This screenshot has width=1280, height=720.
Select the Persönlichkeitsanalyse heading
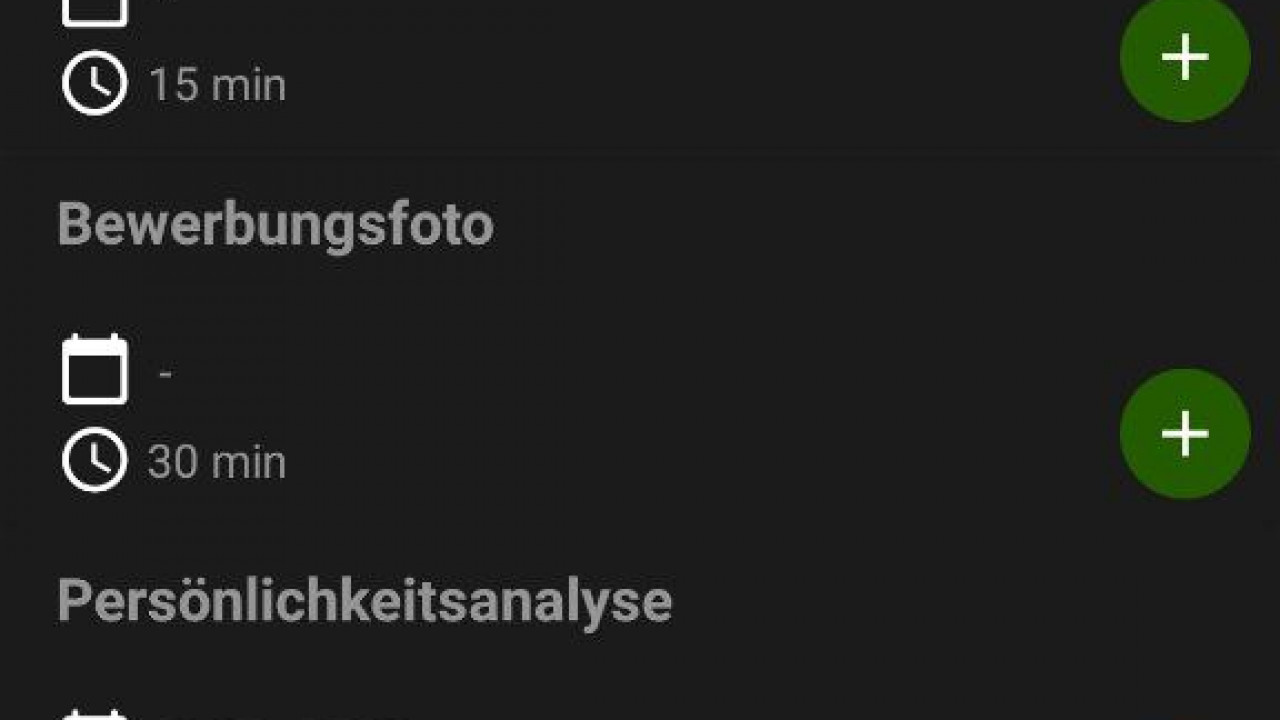point(364,601)
